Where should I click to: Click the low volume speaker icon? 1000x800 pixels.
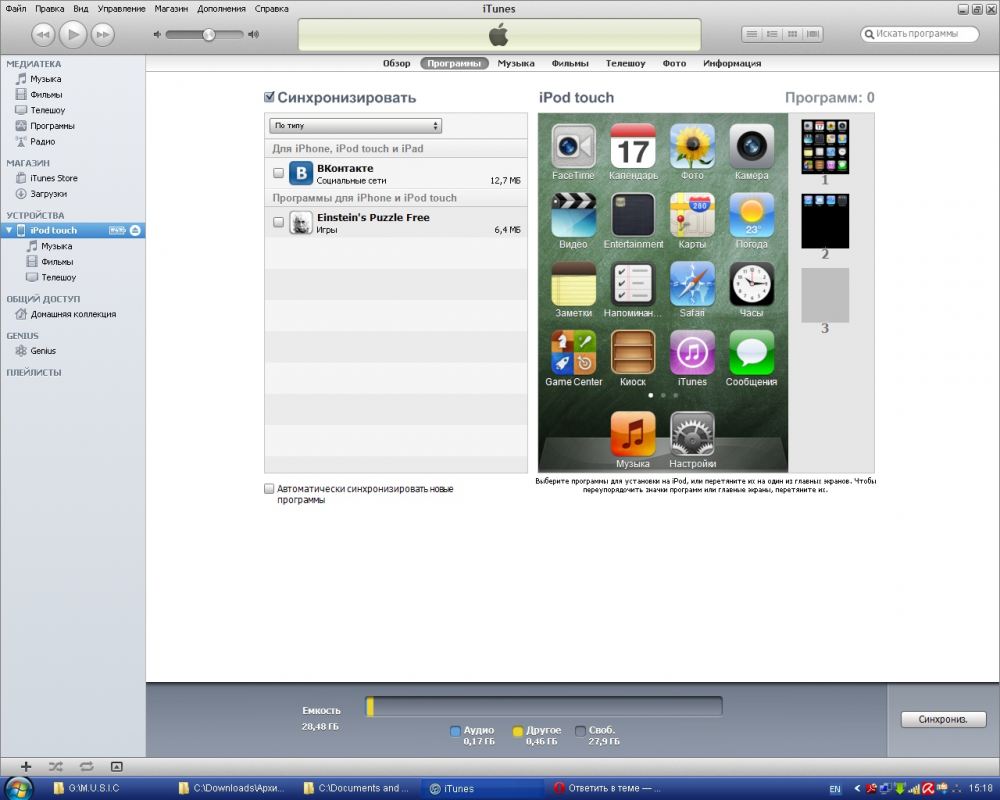(157, 34)
